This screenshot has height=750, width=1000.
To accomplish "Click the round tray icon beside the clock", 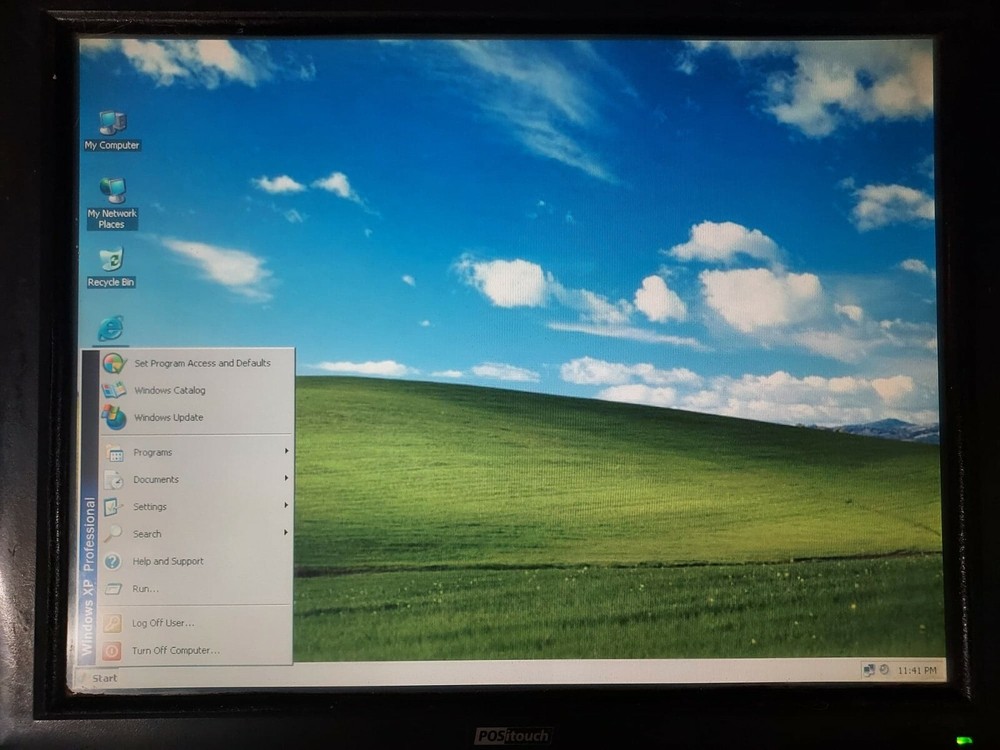I will click(x=884, y=670).
